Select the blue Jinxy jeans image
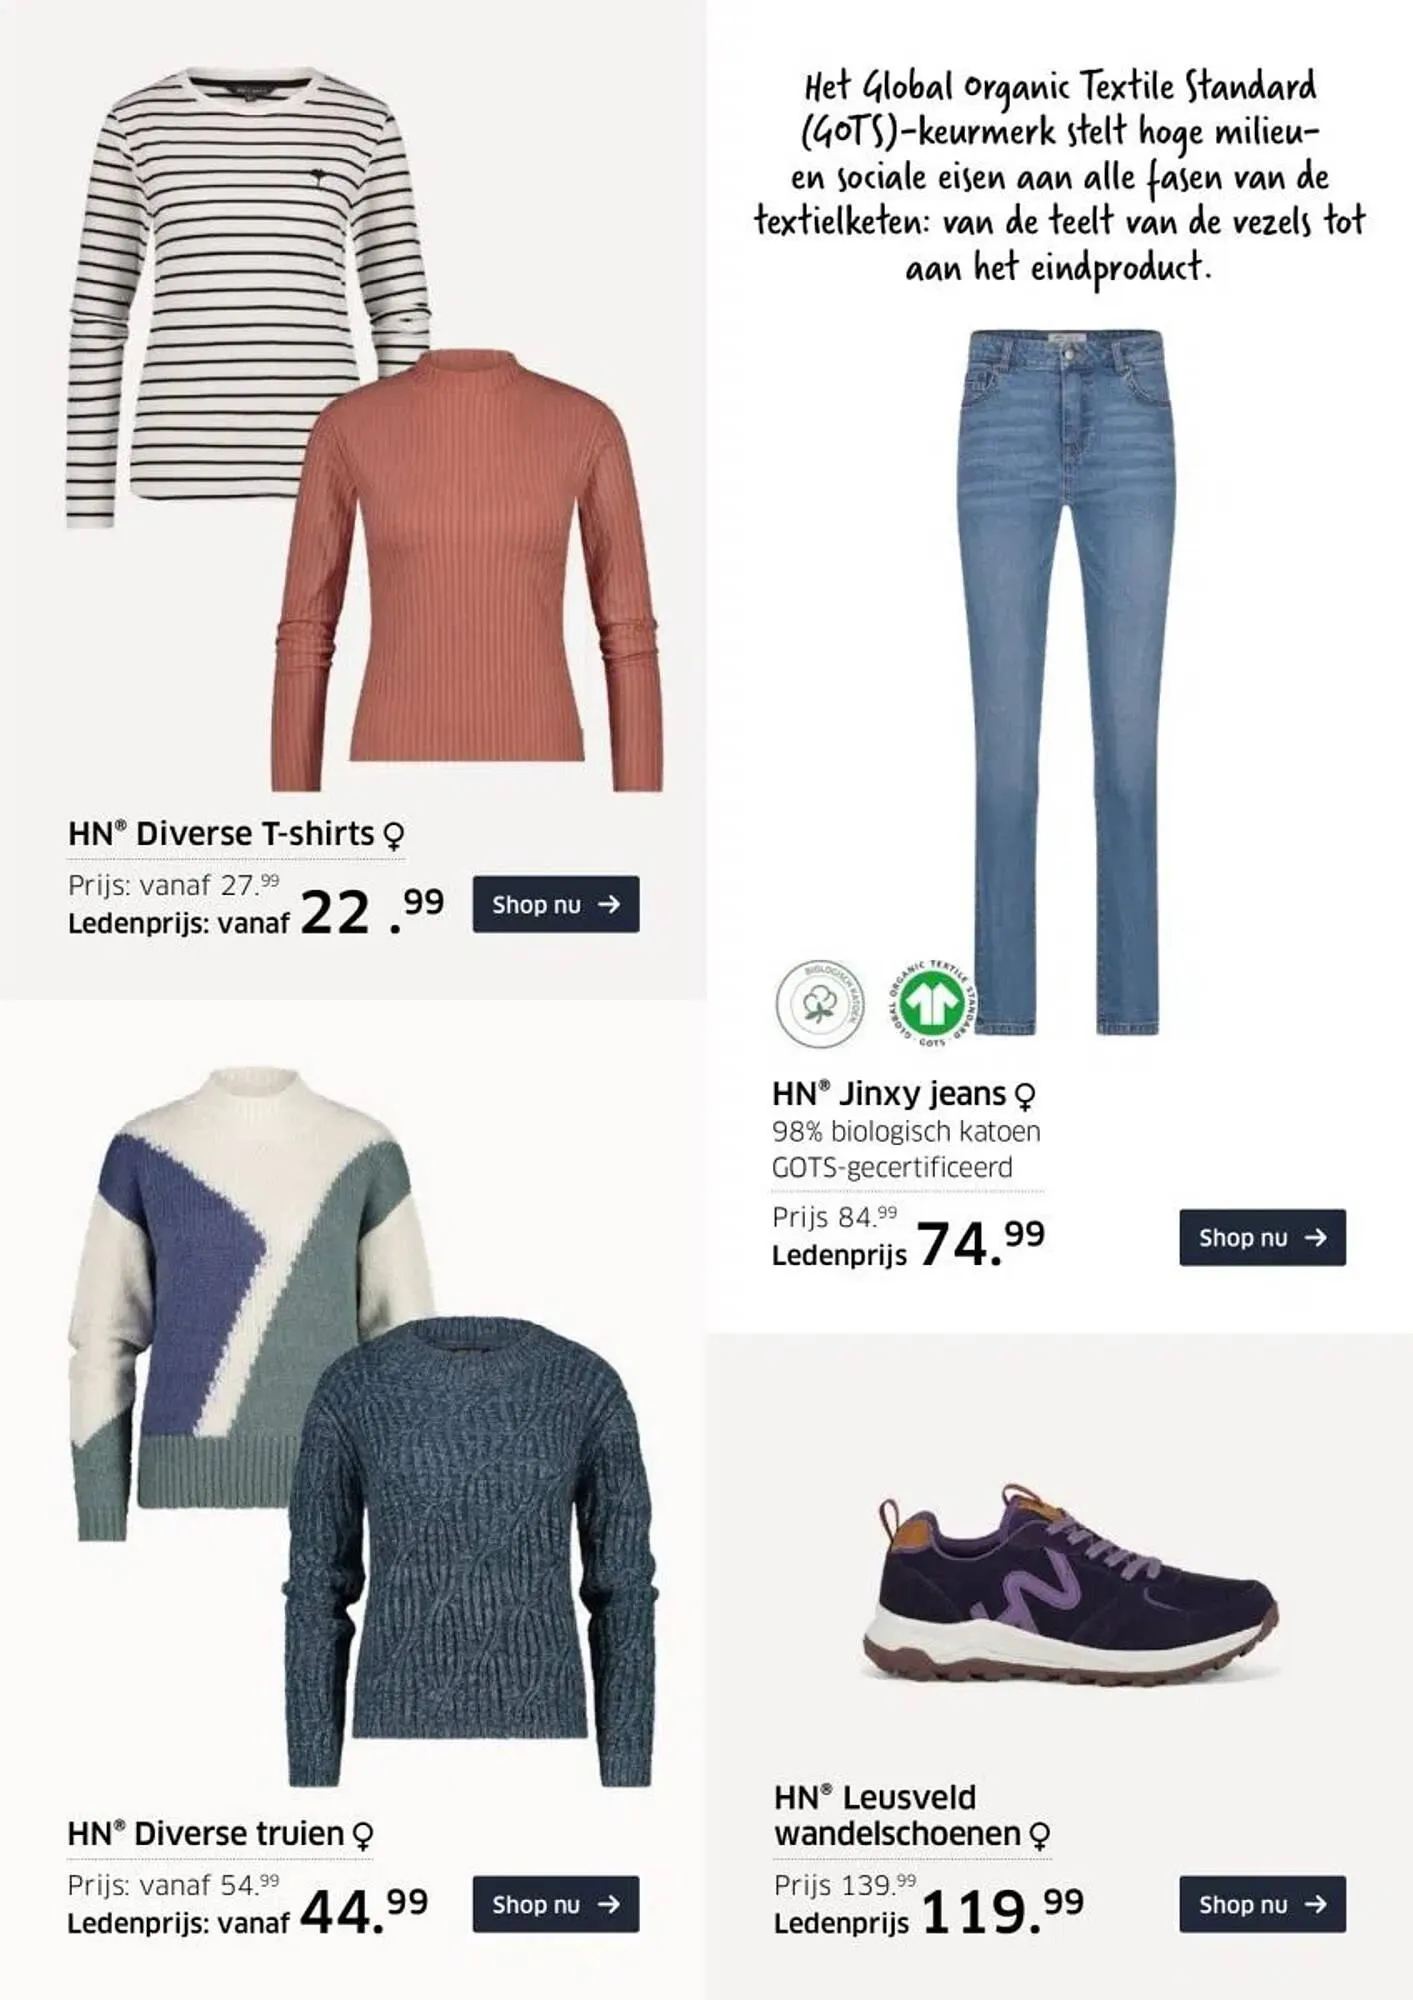 (x=1064, y=680)
